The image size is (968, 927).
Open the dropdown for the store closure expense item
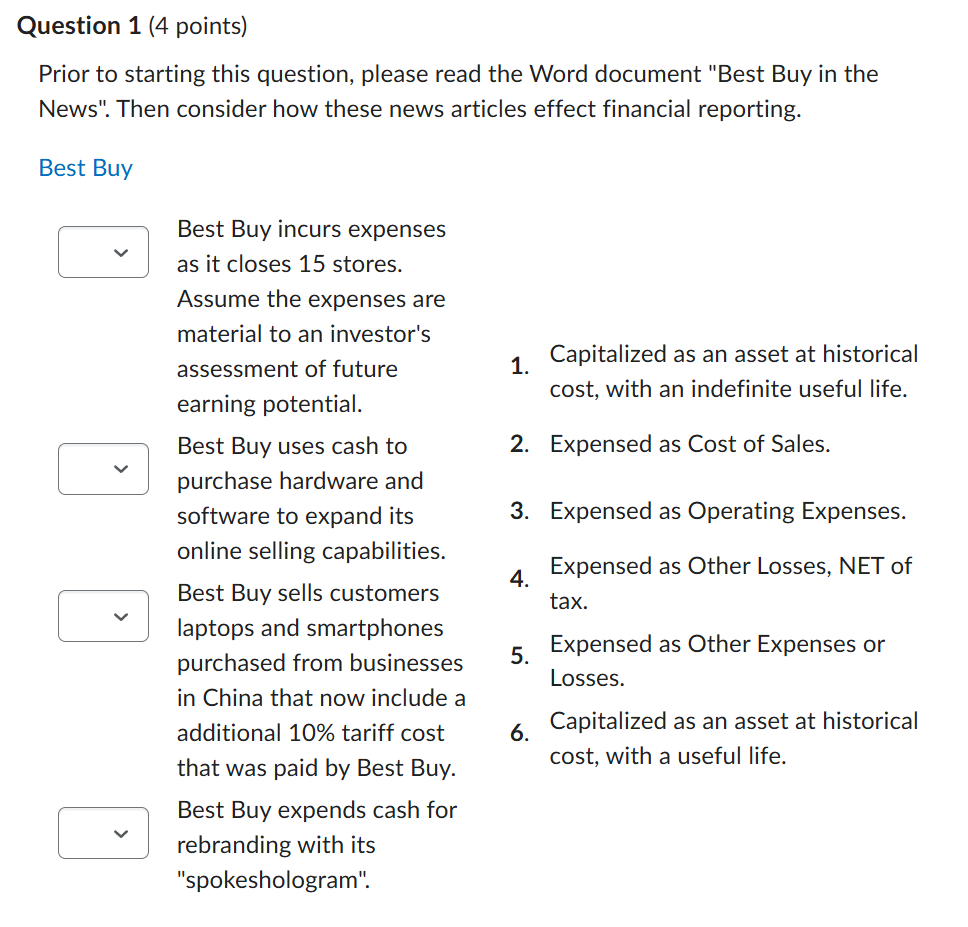pyautogui.click(x=103, y=252)
